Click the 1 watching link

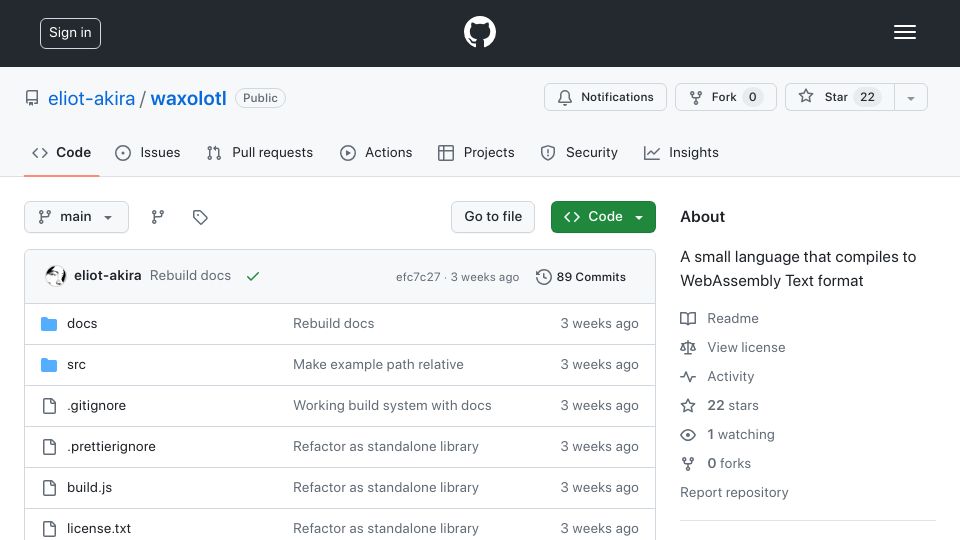tap(741, 435)
